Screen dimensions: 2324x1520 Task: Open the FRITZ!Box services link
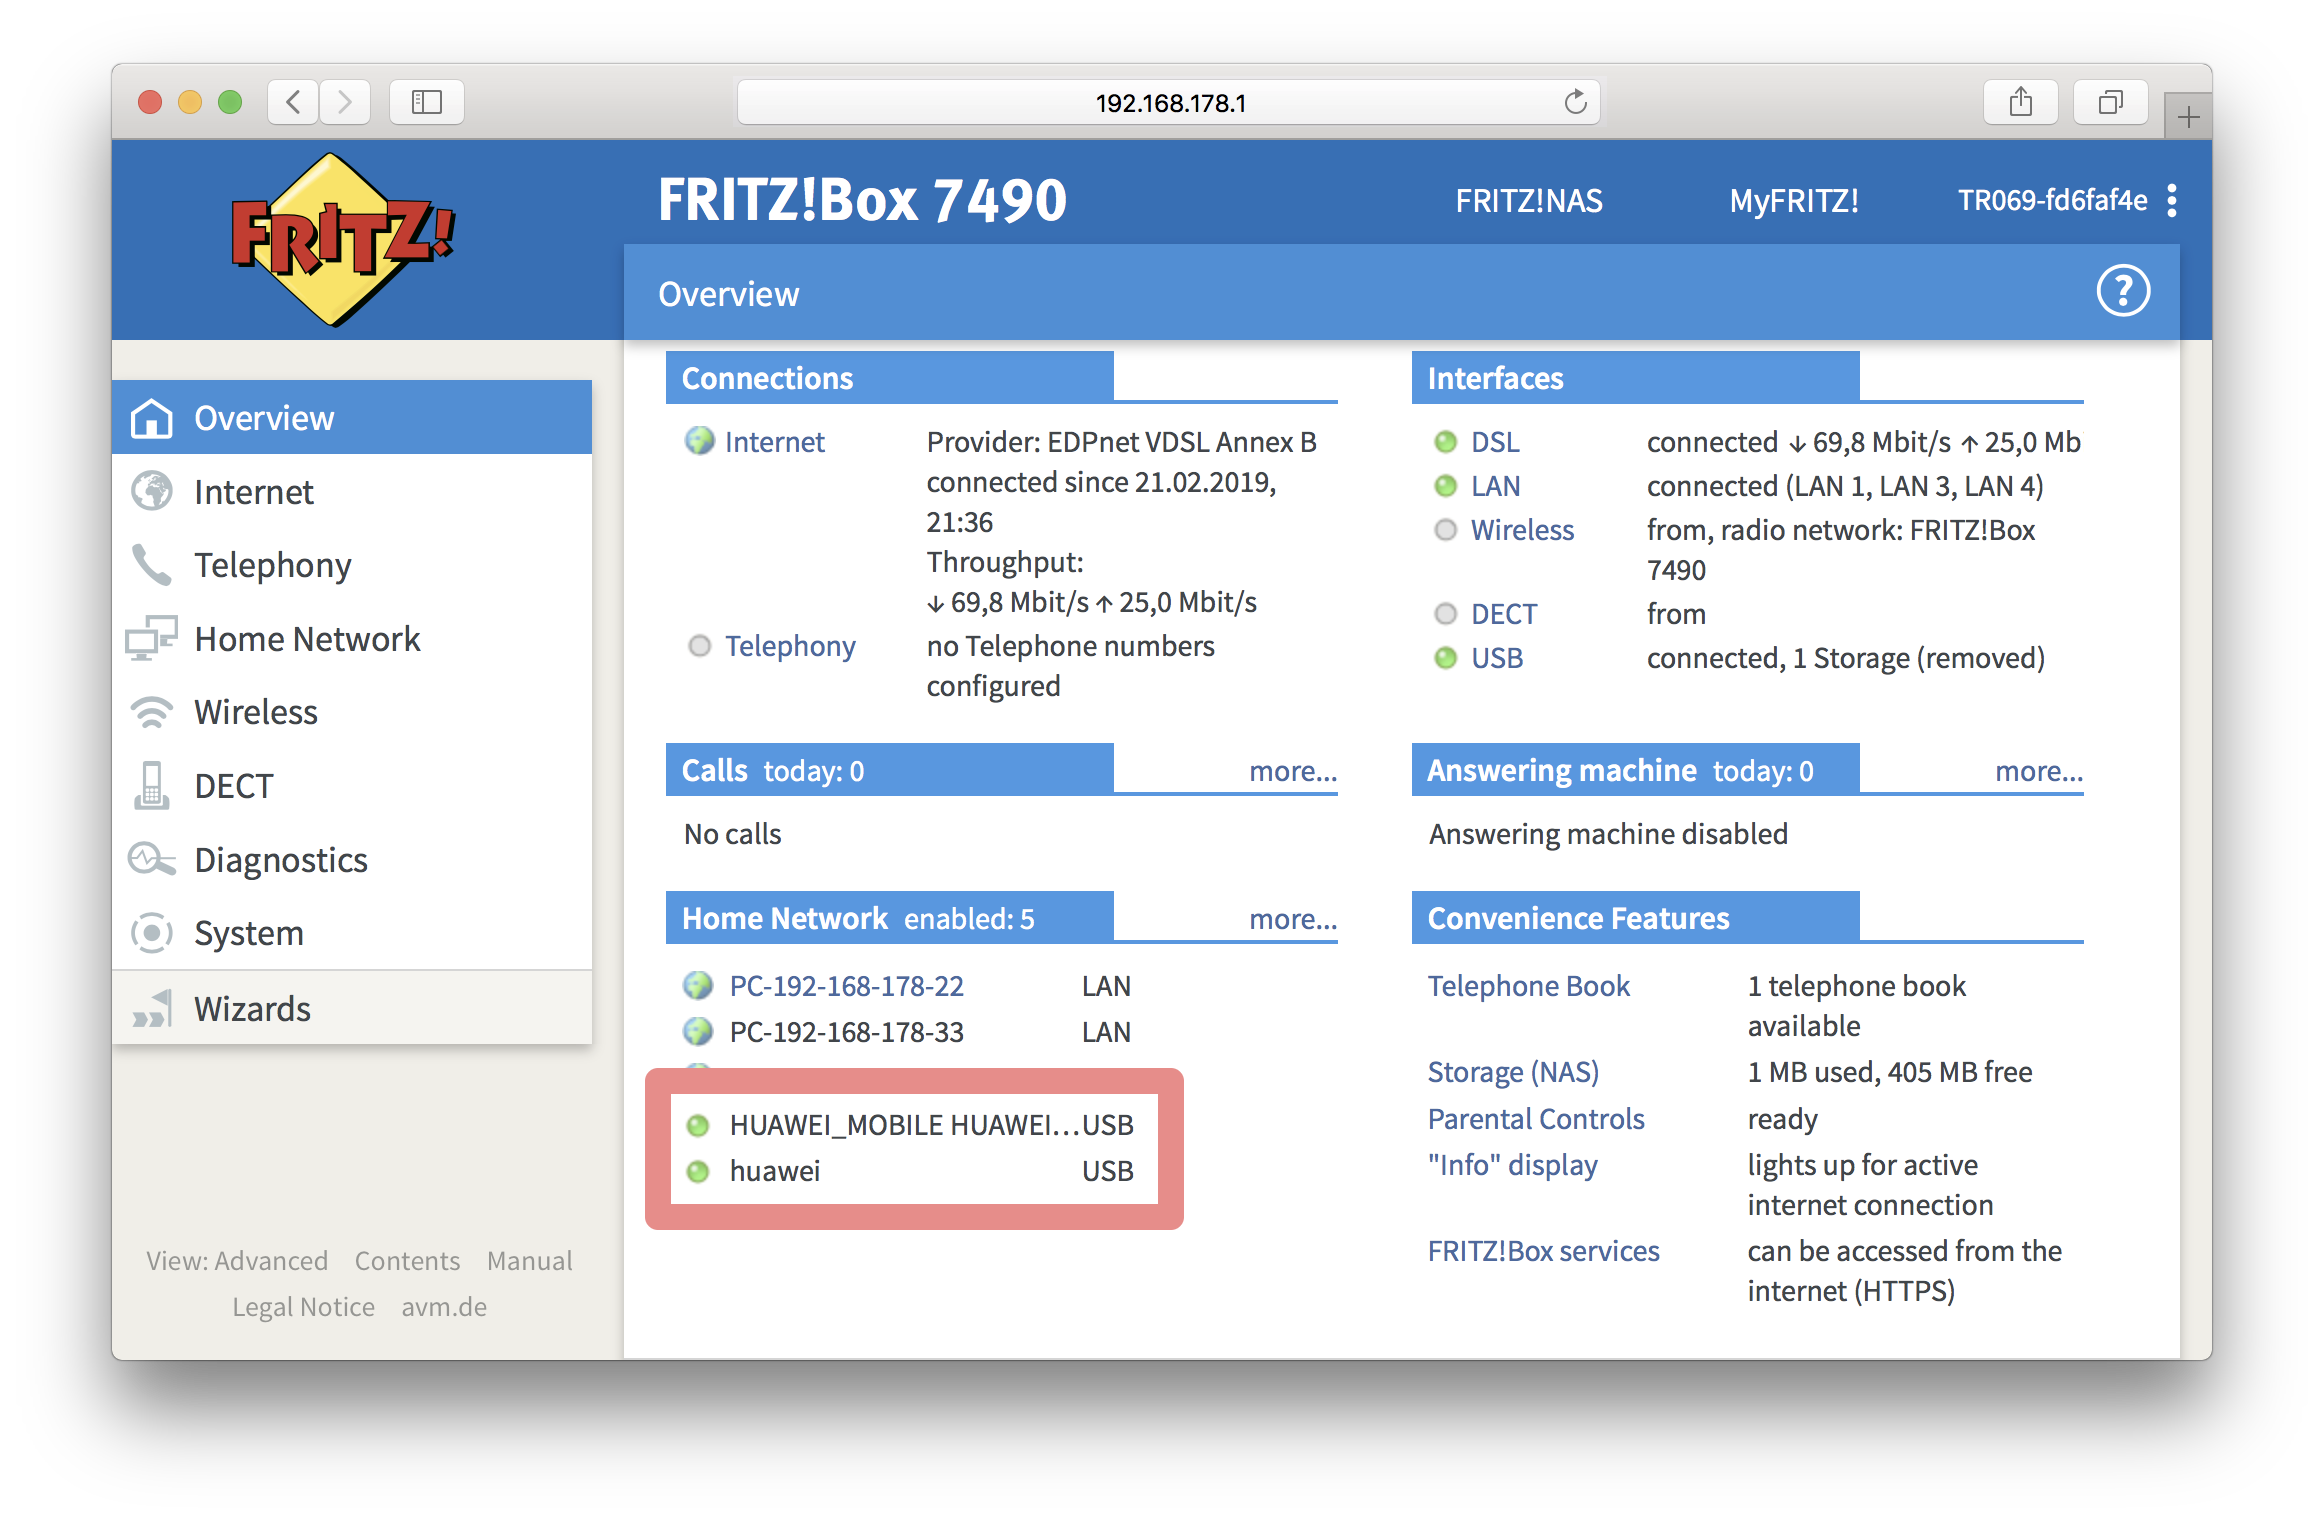(1543, 1251)
